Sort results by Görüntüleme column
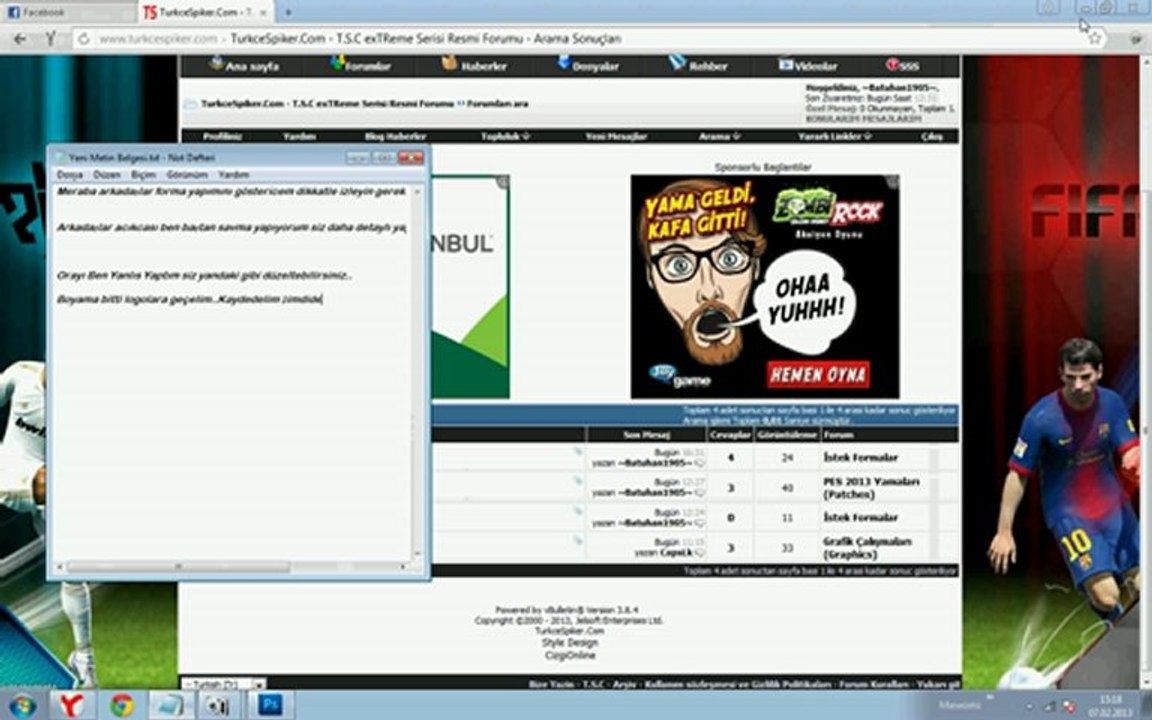This screenshot has width=1152, height=720. 787,434
